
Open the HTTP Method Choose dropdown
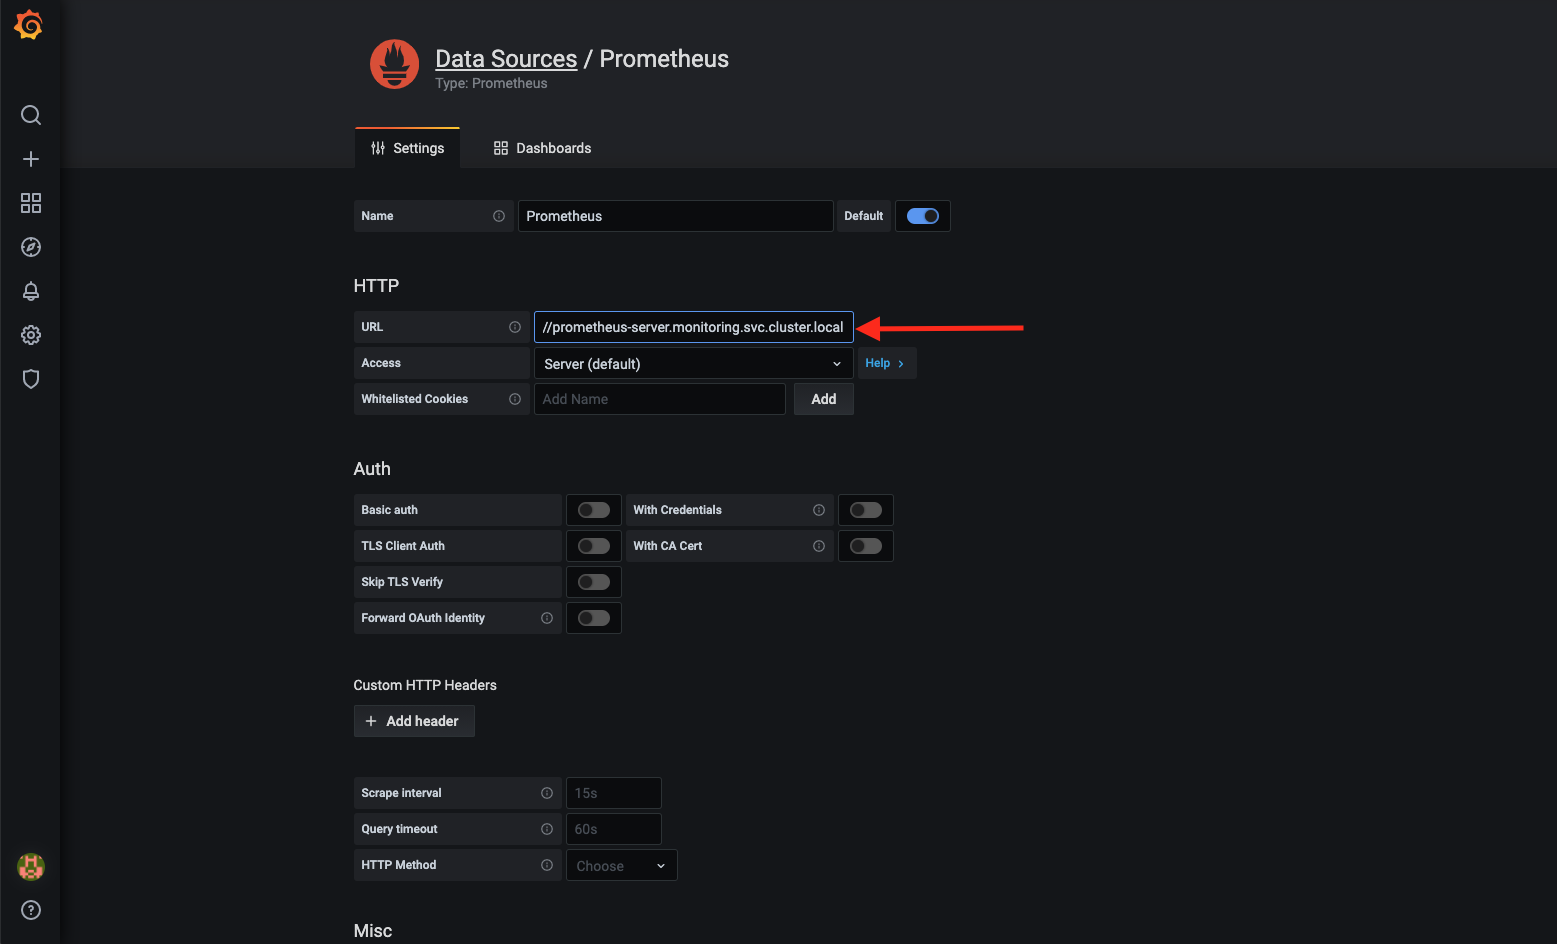coord(621,865)
